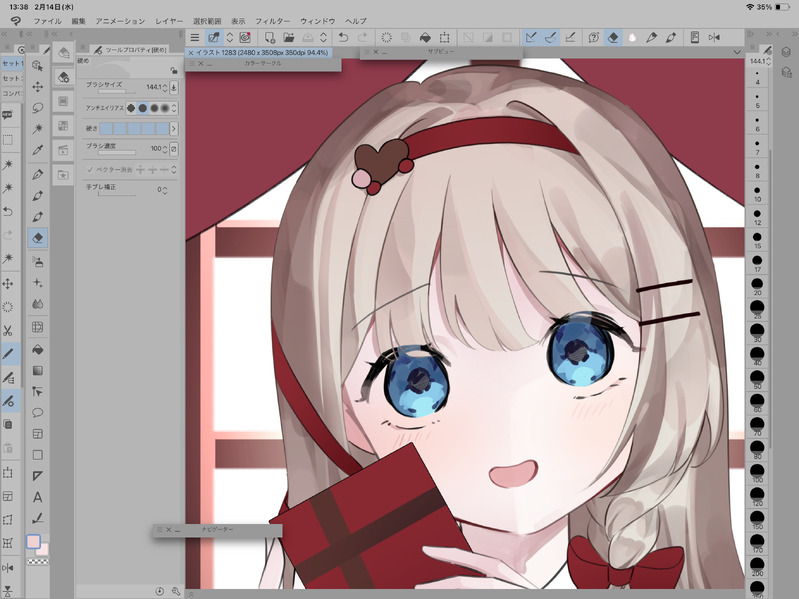The width and height of the screenshot is (799, 599).
Task: Open the フィルター menu
Action: pyautogui.click(x=272, y=21)
